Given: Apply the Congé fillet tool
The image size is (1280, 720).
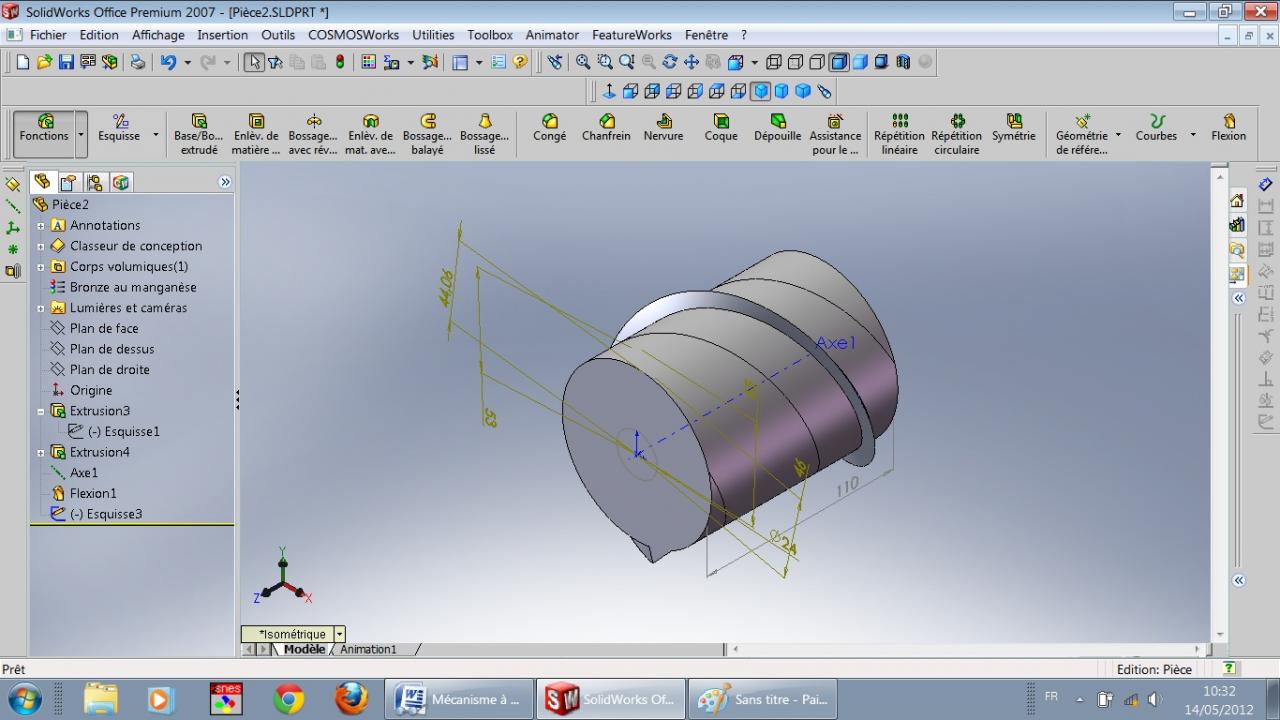Looking at the screenshot, I should coord(549,128).
